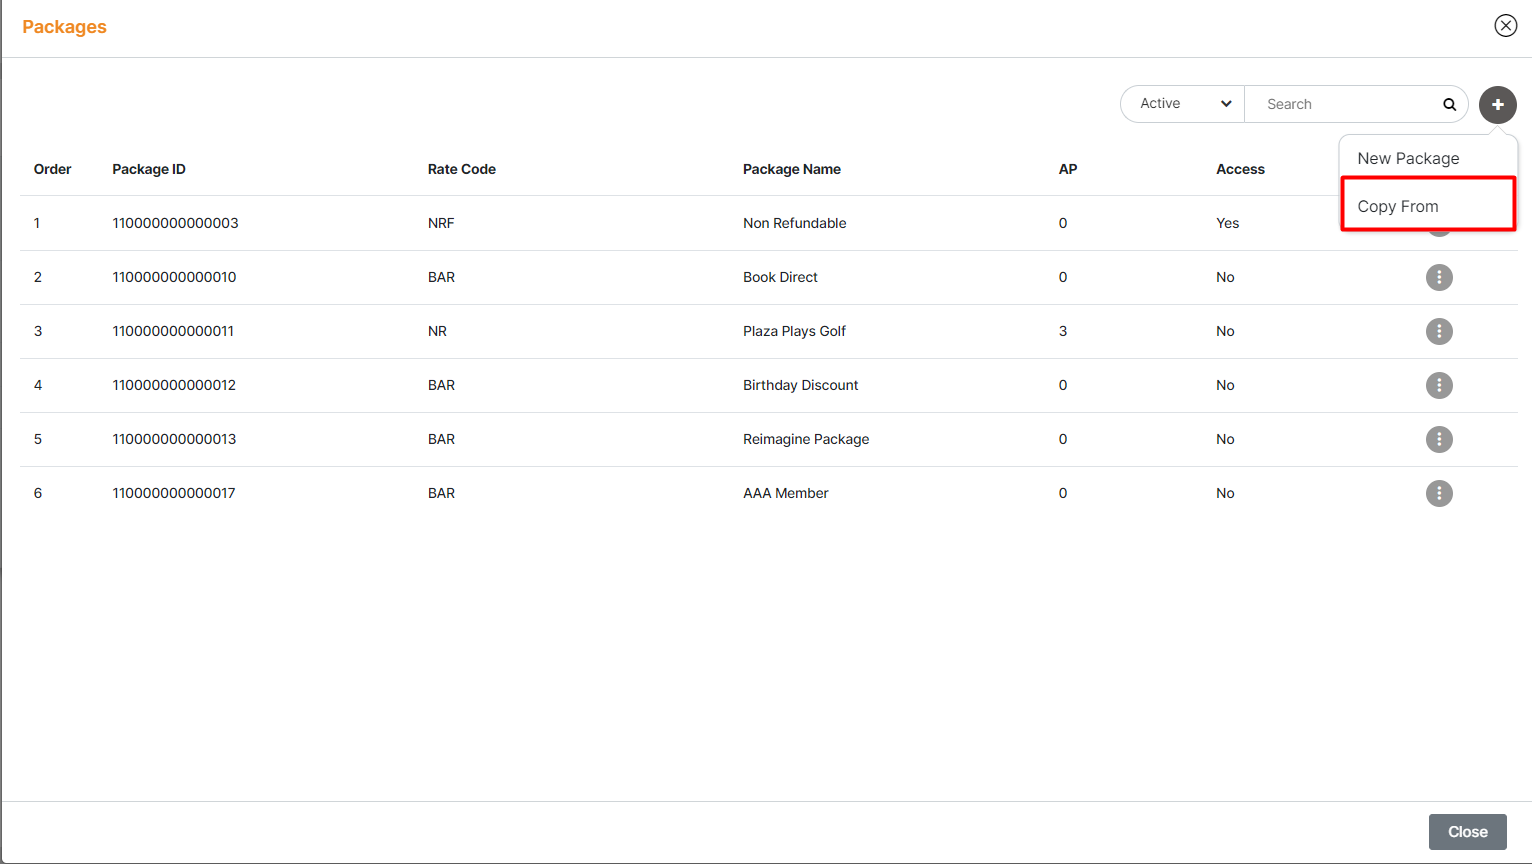Select package ID 110000000000013
Viewport: 1532px width, 864px height.
coord(174,439)
